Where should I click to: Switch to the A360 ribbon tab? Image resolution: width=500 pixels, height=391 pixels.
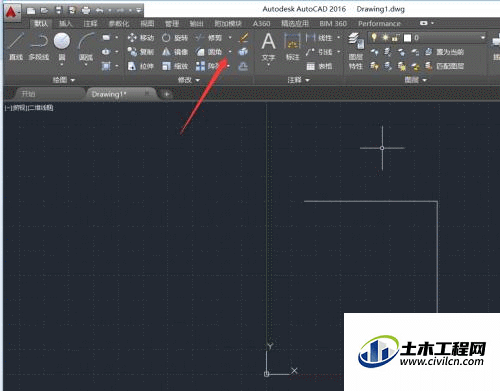[261, 24]
